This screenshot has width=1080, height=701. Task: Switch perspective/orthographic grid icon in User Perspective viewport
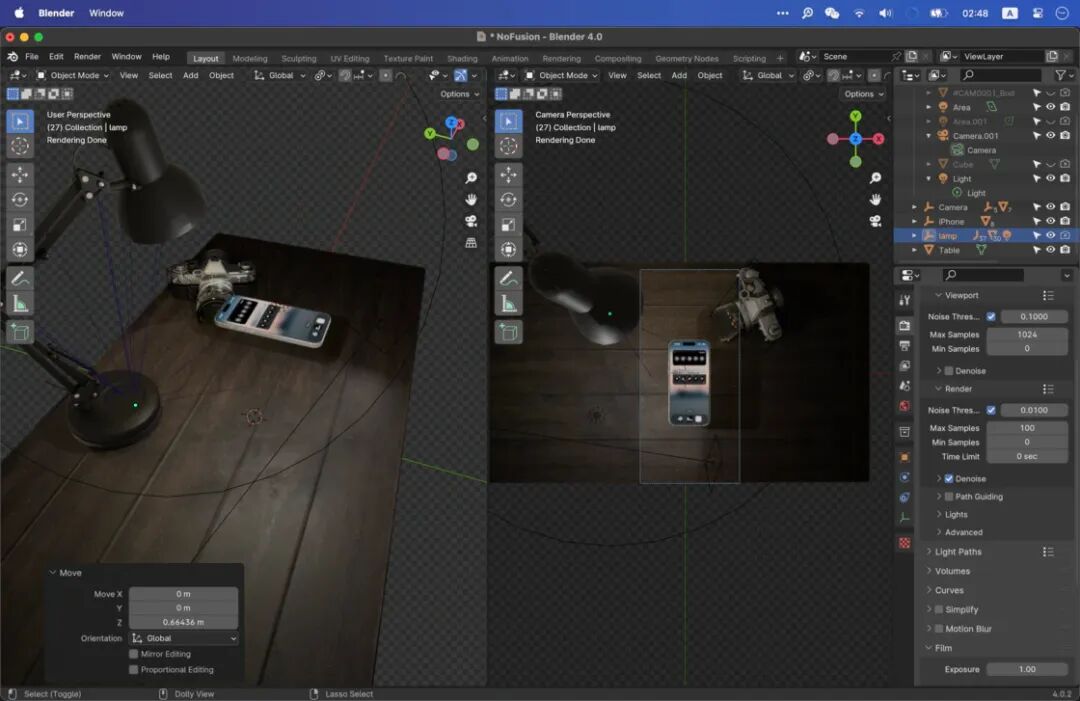[471, 243]
